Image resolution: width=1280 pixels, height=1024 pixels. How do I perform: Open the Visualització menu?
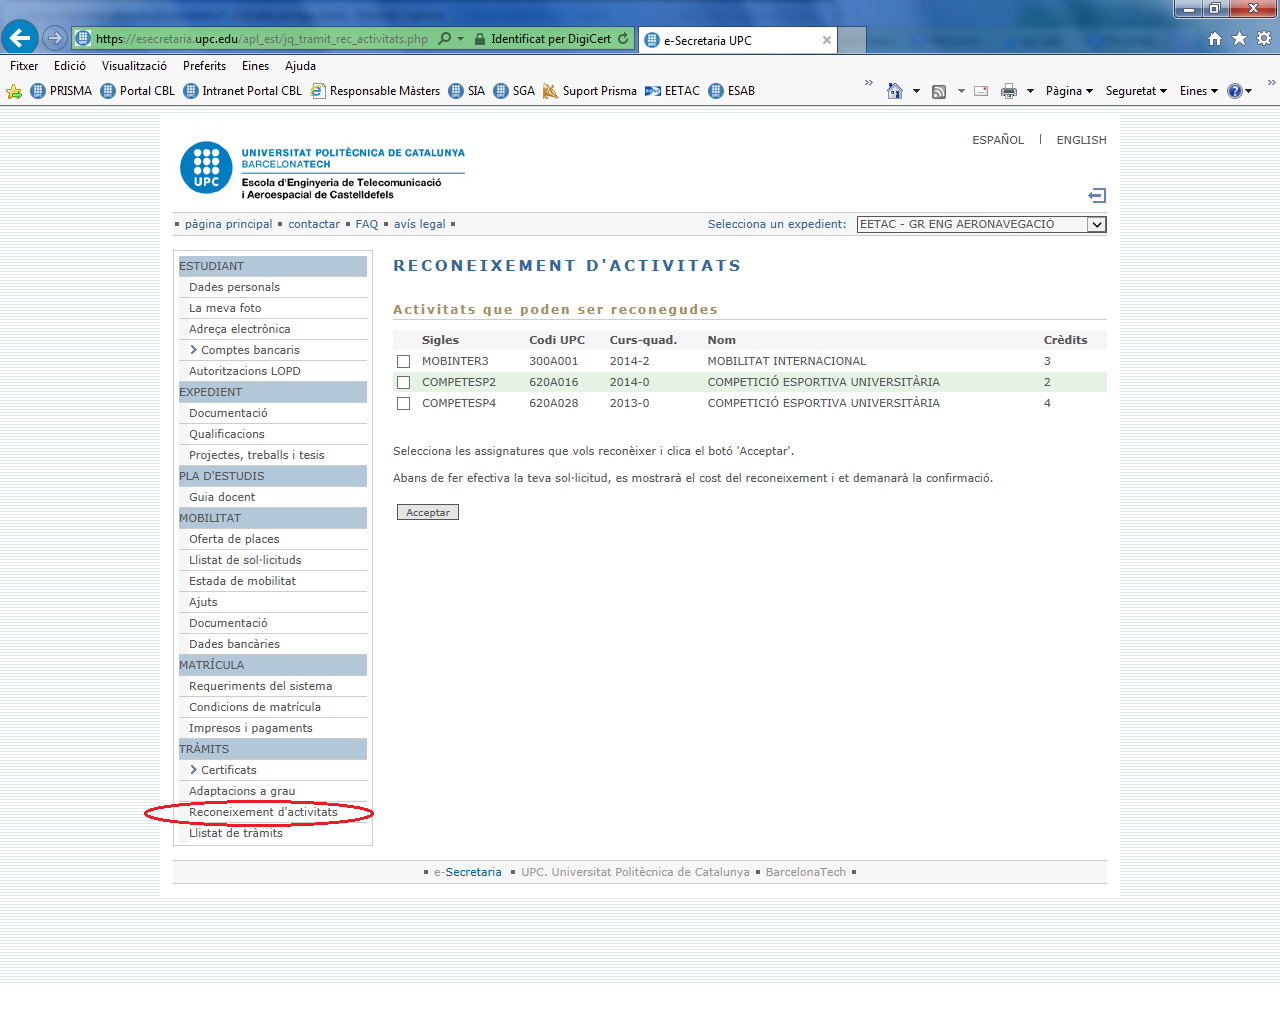(x=134, y=66)
